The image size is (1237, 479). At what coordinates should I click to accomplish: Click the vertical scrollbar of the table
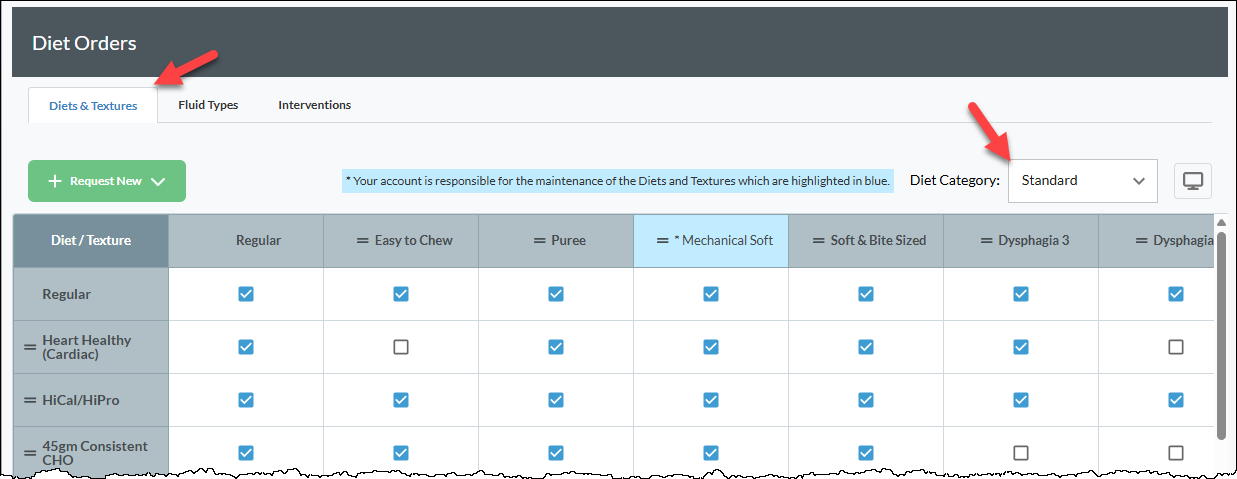point(1221,335)
